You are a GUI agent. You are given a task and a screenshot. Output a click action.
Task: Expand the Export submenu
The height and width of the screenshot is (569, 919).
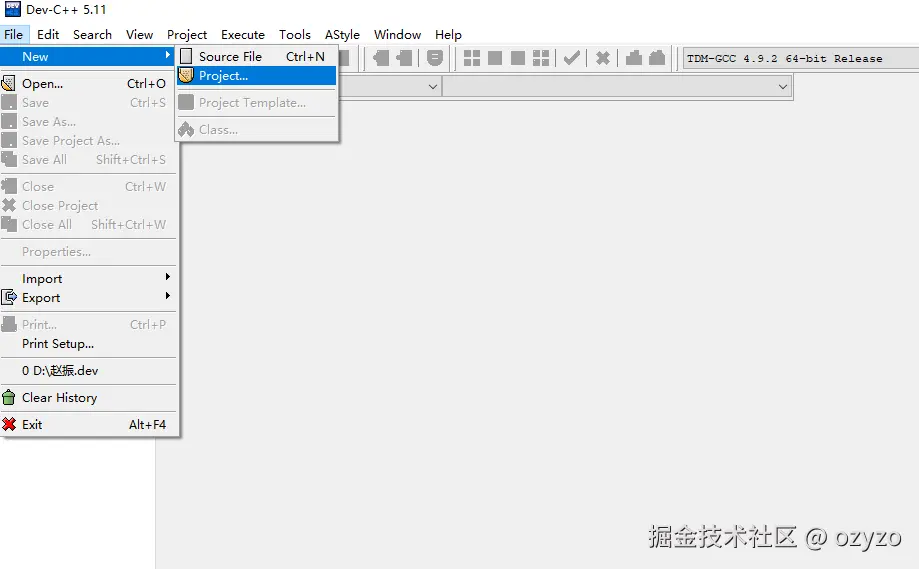[x=88, y=298]
